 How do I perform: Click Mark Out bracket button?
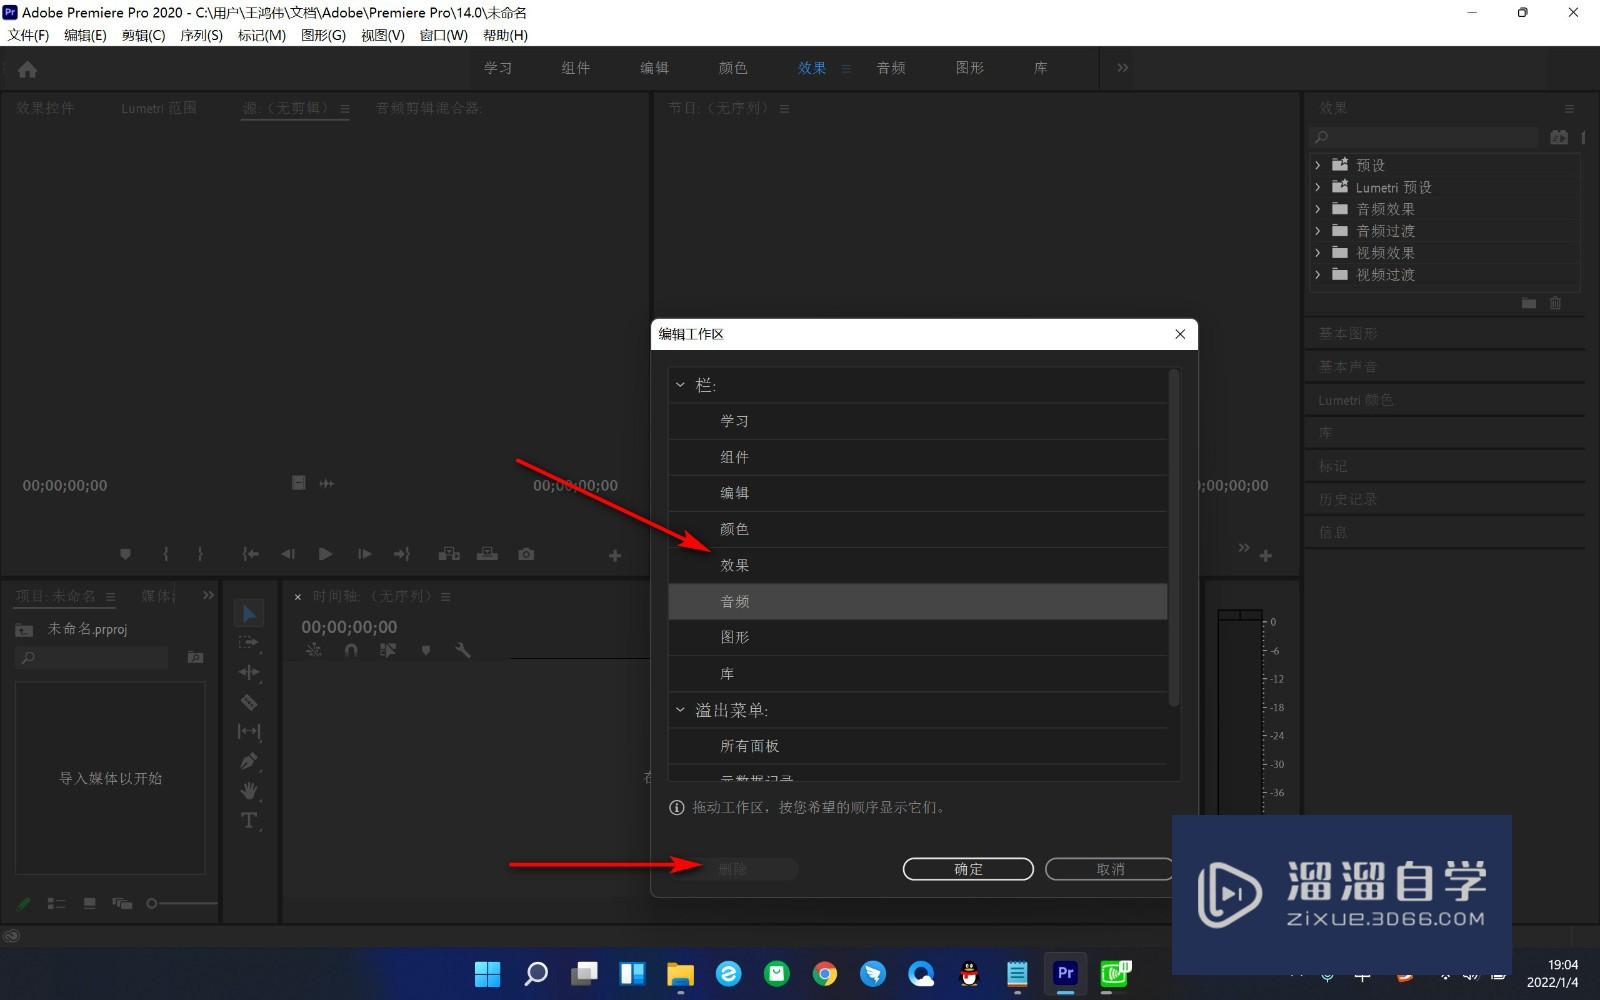(200, 554)
